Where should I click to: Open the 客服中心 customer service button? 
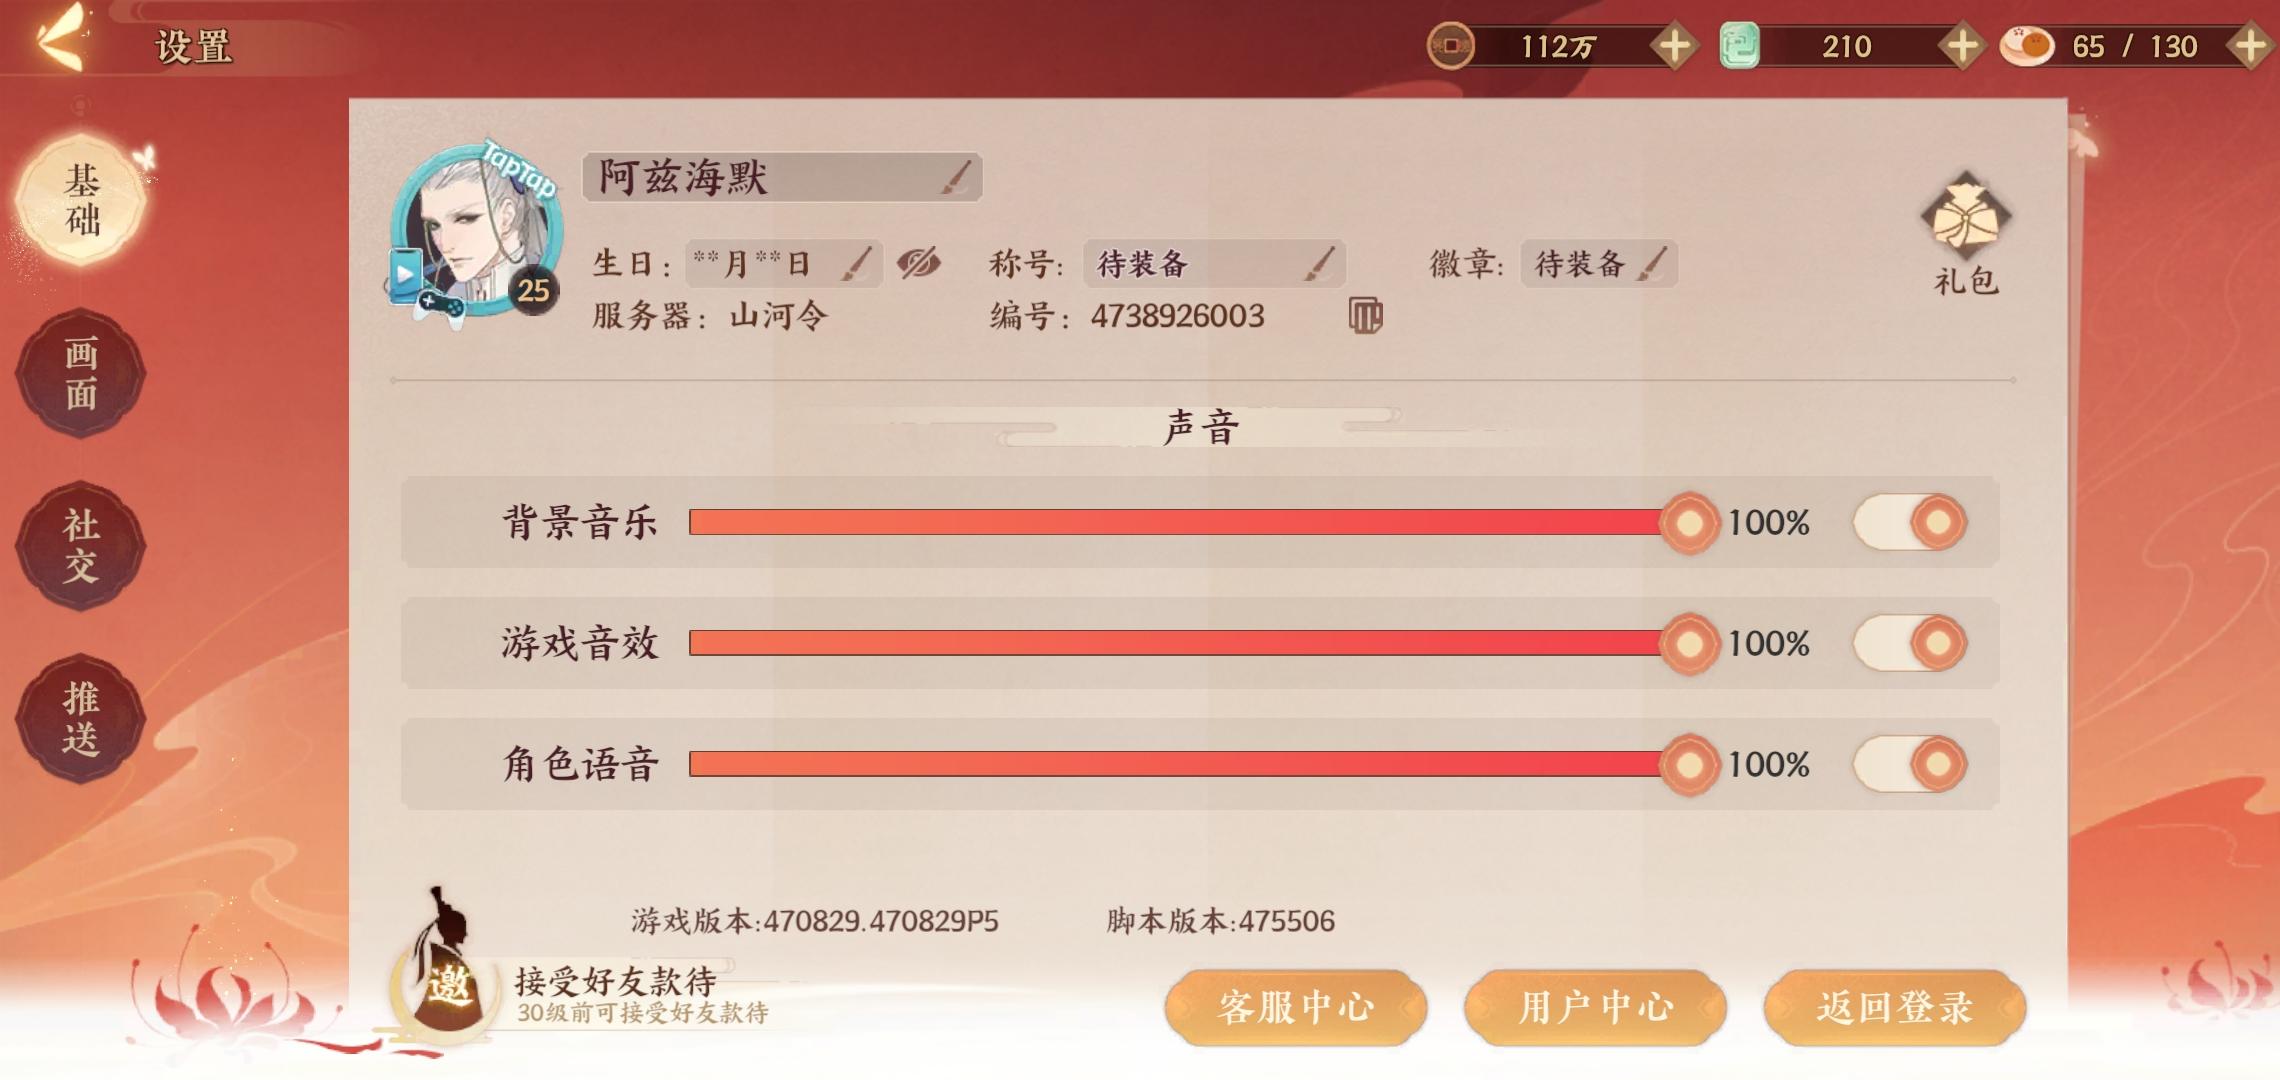[x=1295, y=1007]
